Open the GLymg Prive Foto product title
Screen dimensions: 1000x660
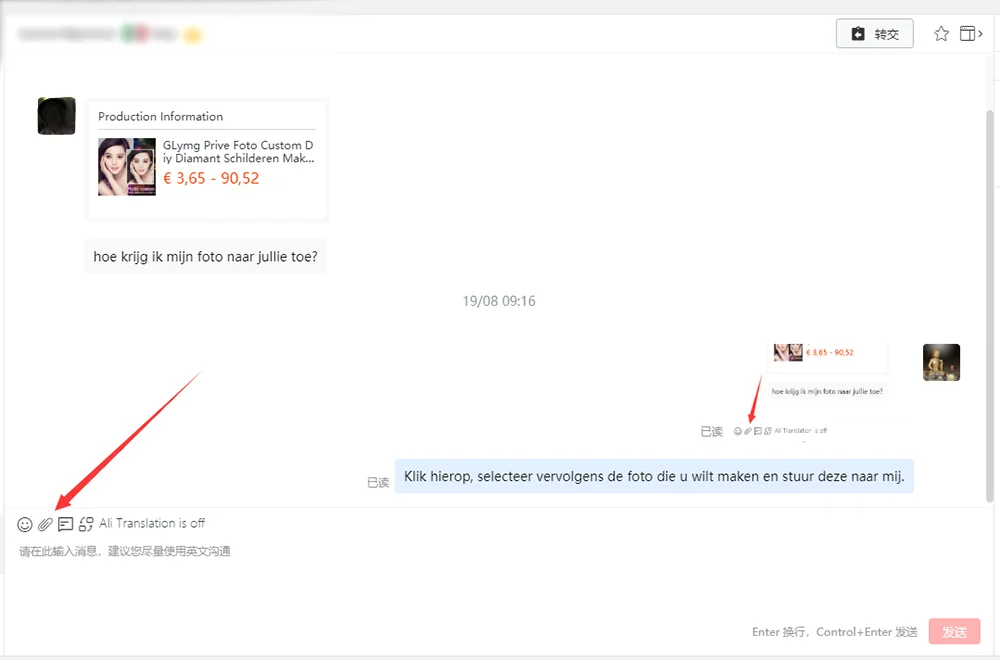pos(239,152)
